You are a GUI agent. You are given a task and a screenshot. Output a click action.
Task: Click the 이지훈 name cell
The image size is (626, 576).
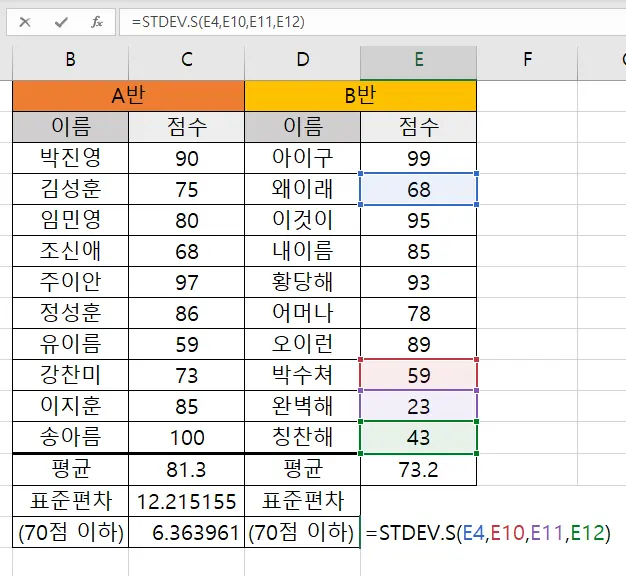pos(71,406)
